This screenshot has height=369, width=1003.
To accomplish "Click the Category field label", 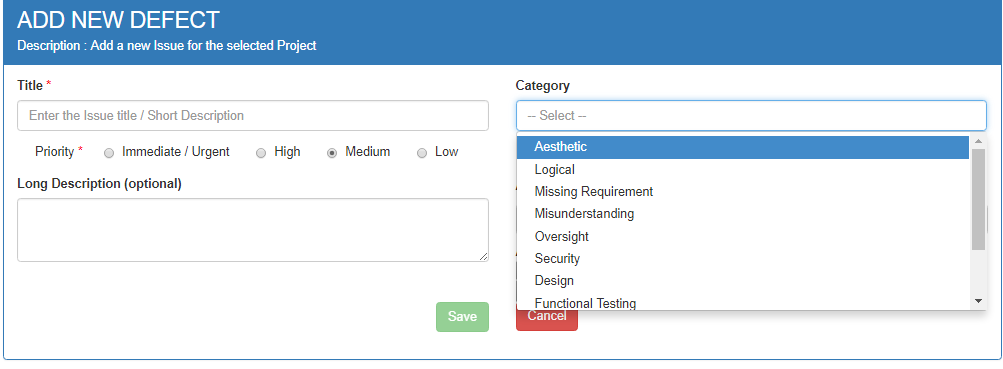I will coord(542,86).
